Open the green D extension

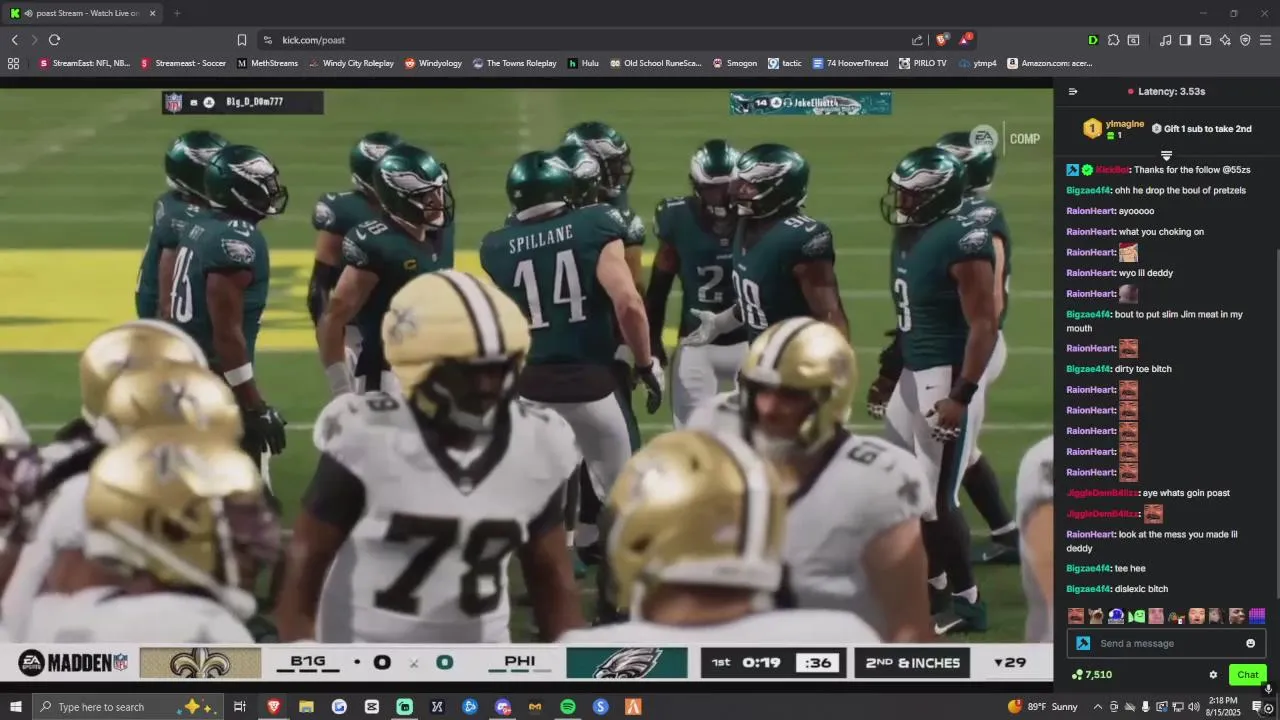click(1092, 40)
